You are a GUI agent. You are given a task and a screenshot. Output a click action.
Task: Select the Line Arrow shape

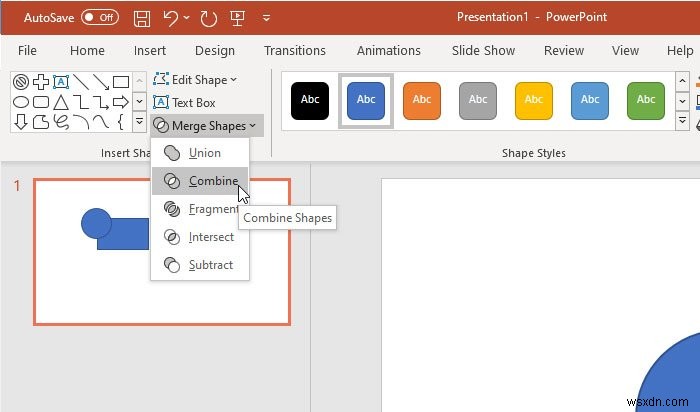coord(101,82)
